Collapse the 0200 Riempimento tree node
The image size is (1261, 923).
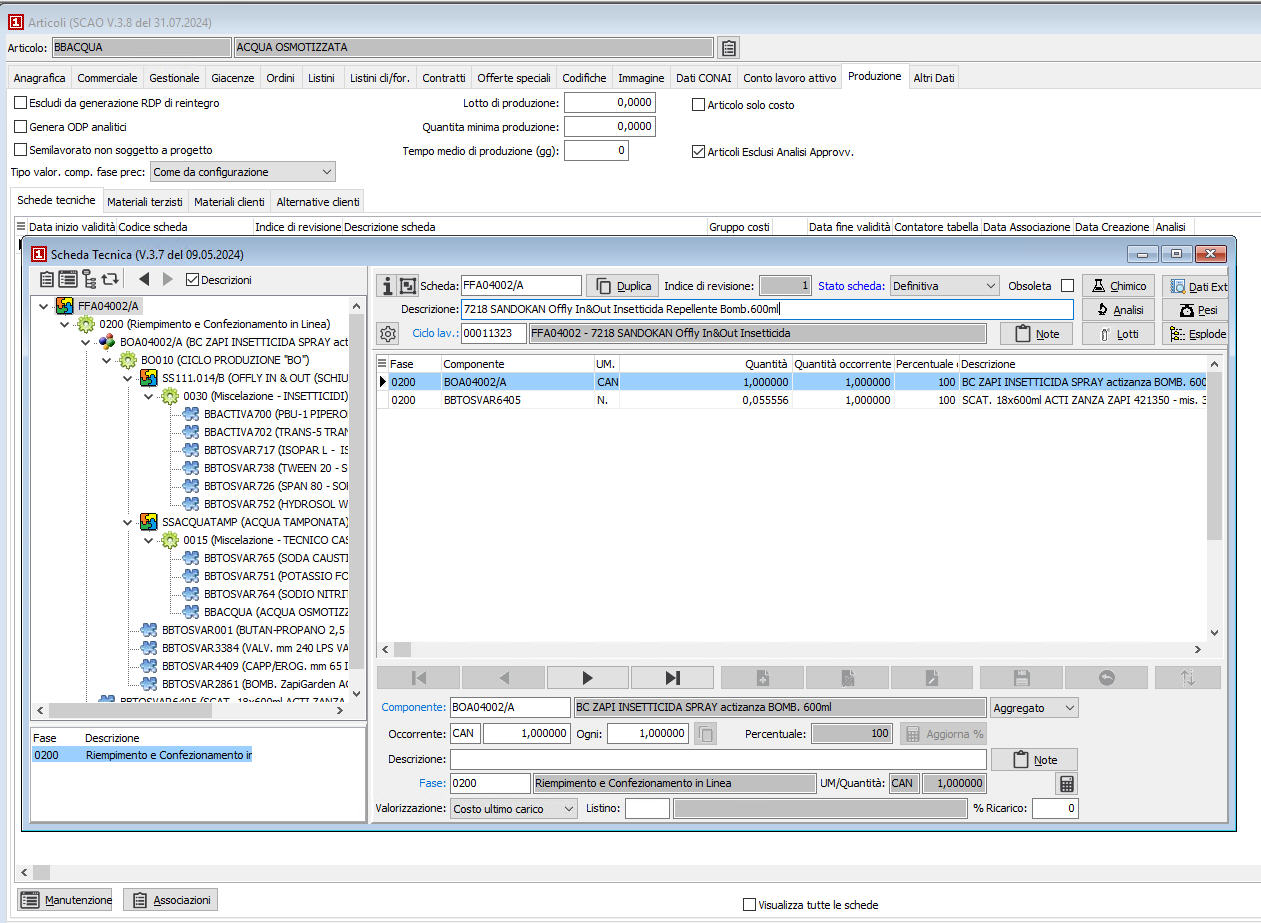point(65,324)
